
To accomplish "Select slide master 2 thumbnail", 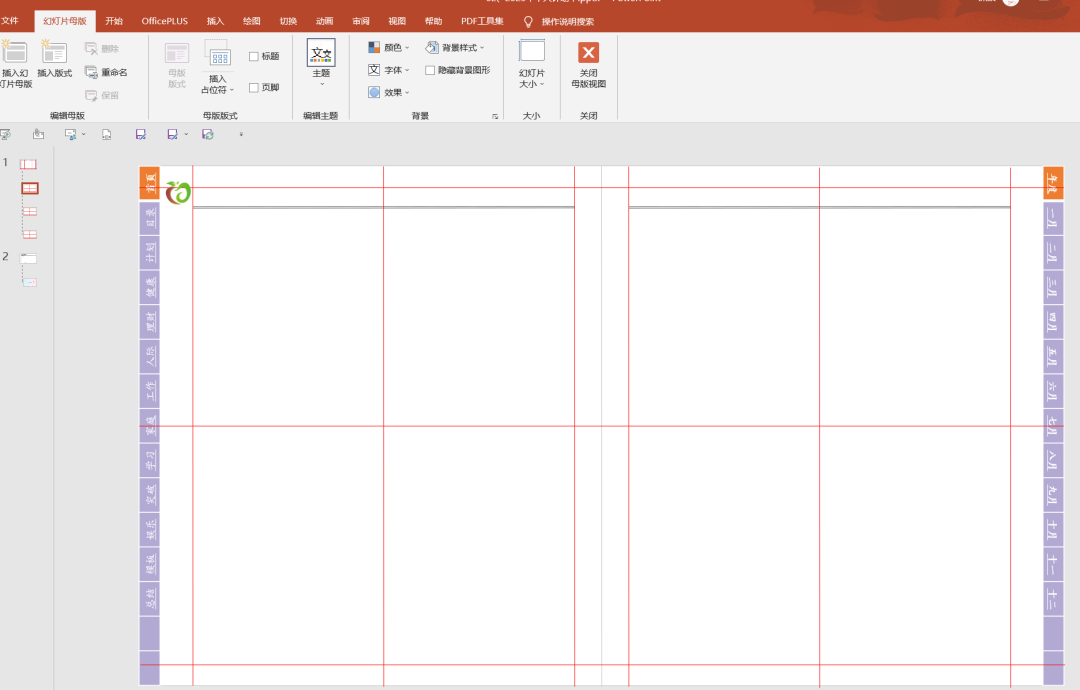I will pyautogui.click(x=28, y=258).
